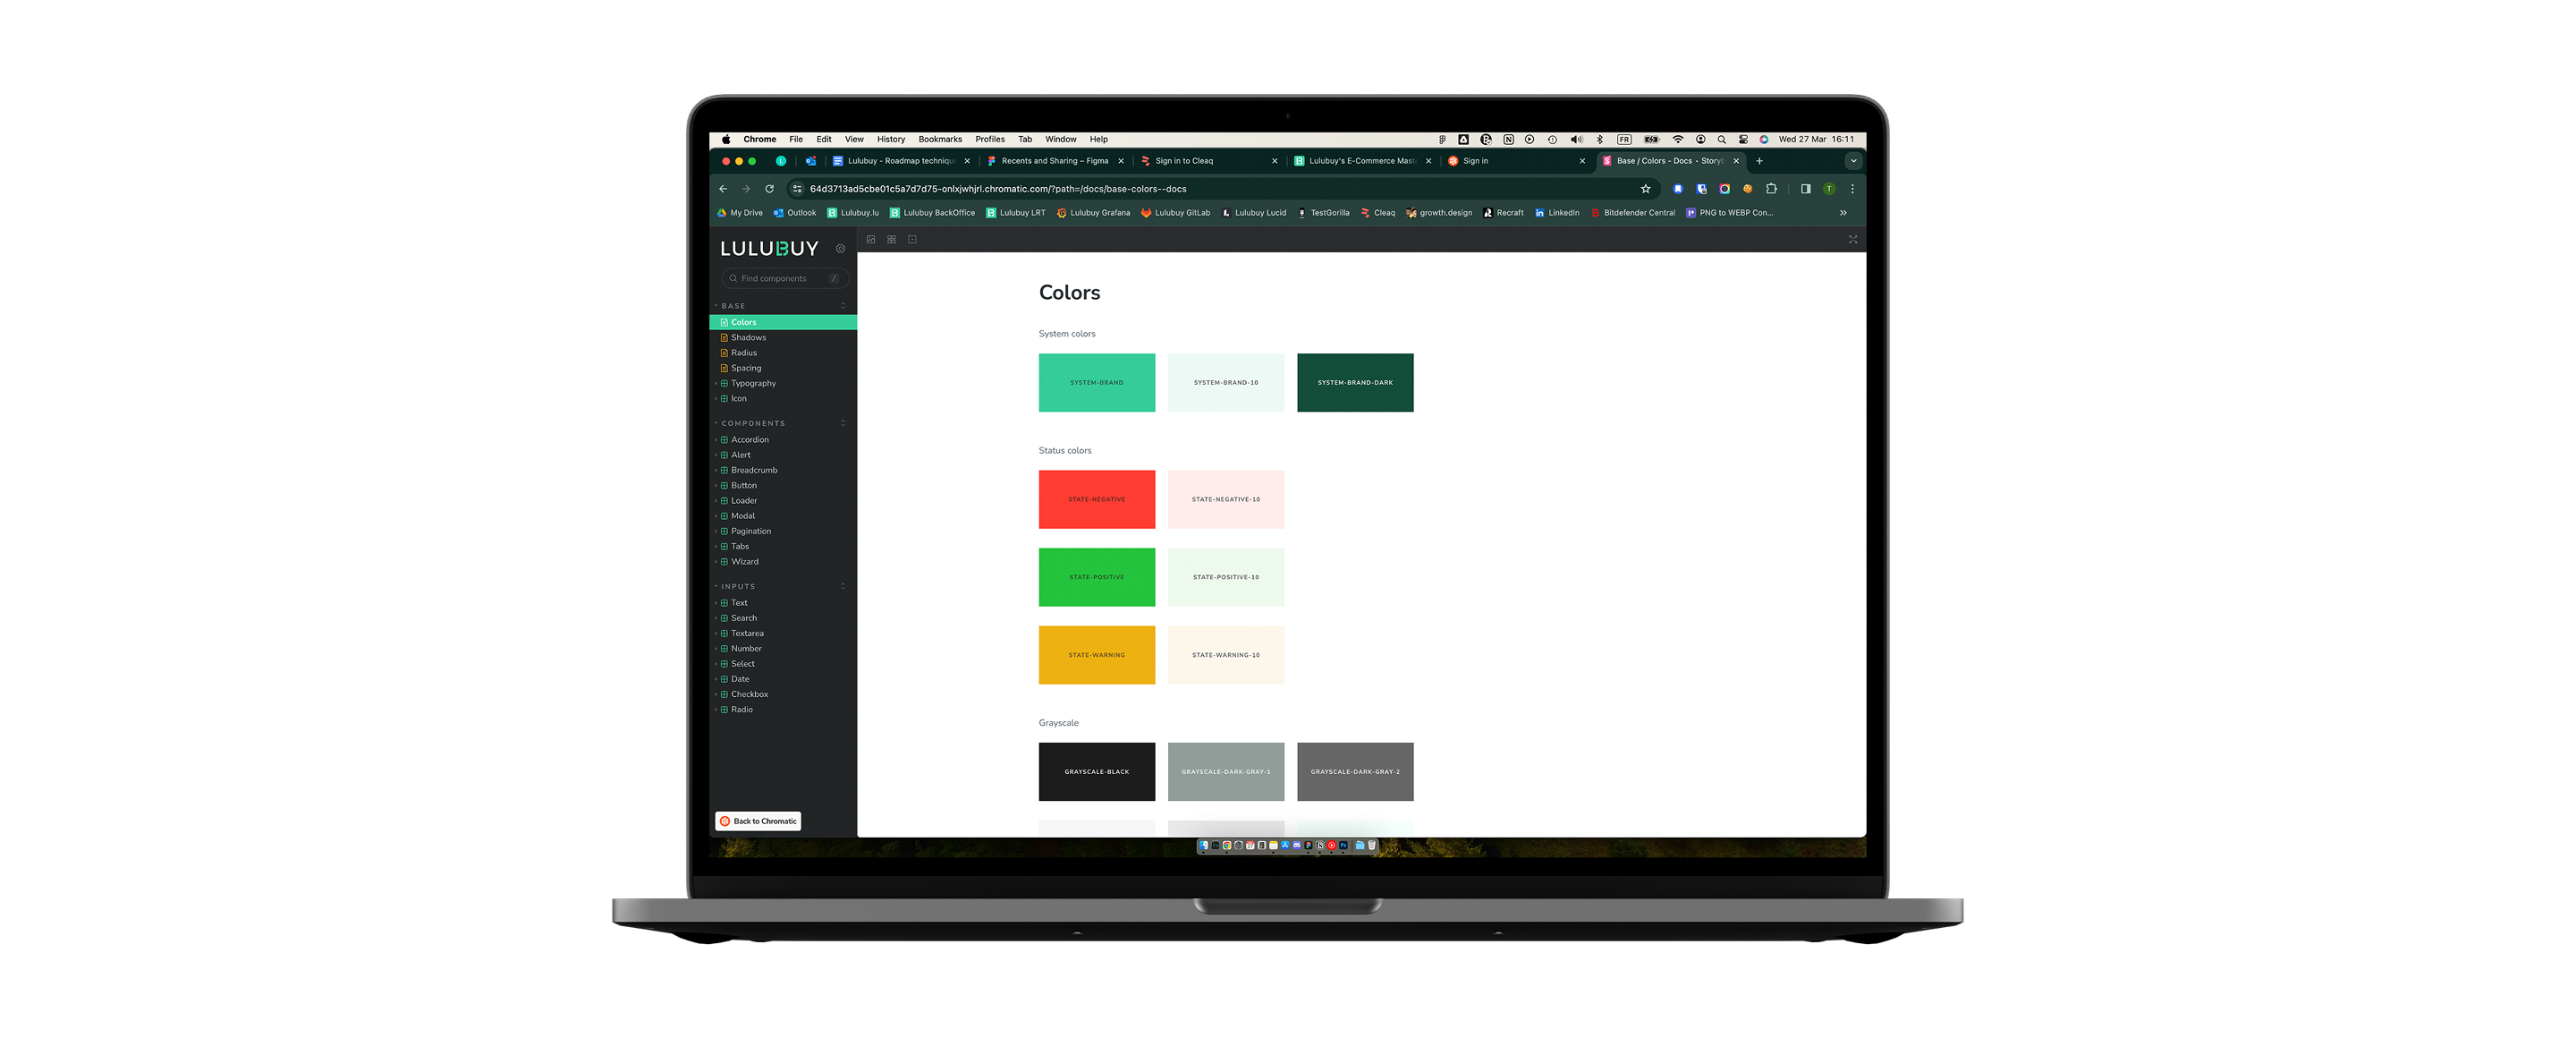Viewport: 2576px width, 1038px height.
Task: Open the Bookmarks menu
Action: point(940,140)
